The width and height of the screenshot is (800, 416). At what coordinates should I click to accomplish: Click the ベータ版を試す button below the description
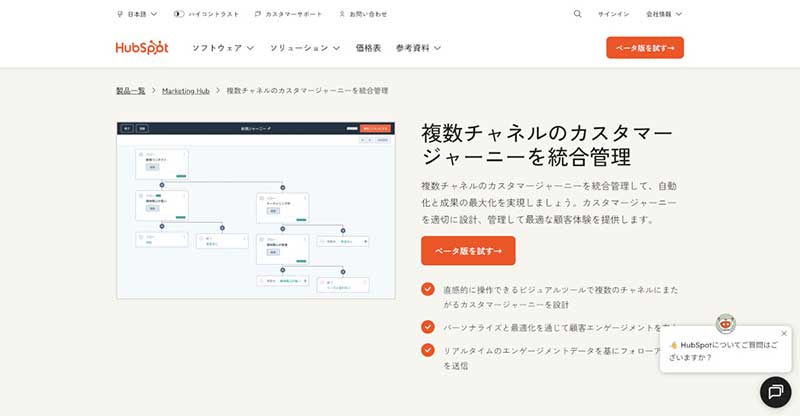point(468,251)
